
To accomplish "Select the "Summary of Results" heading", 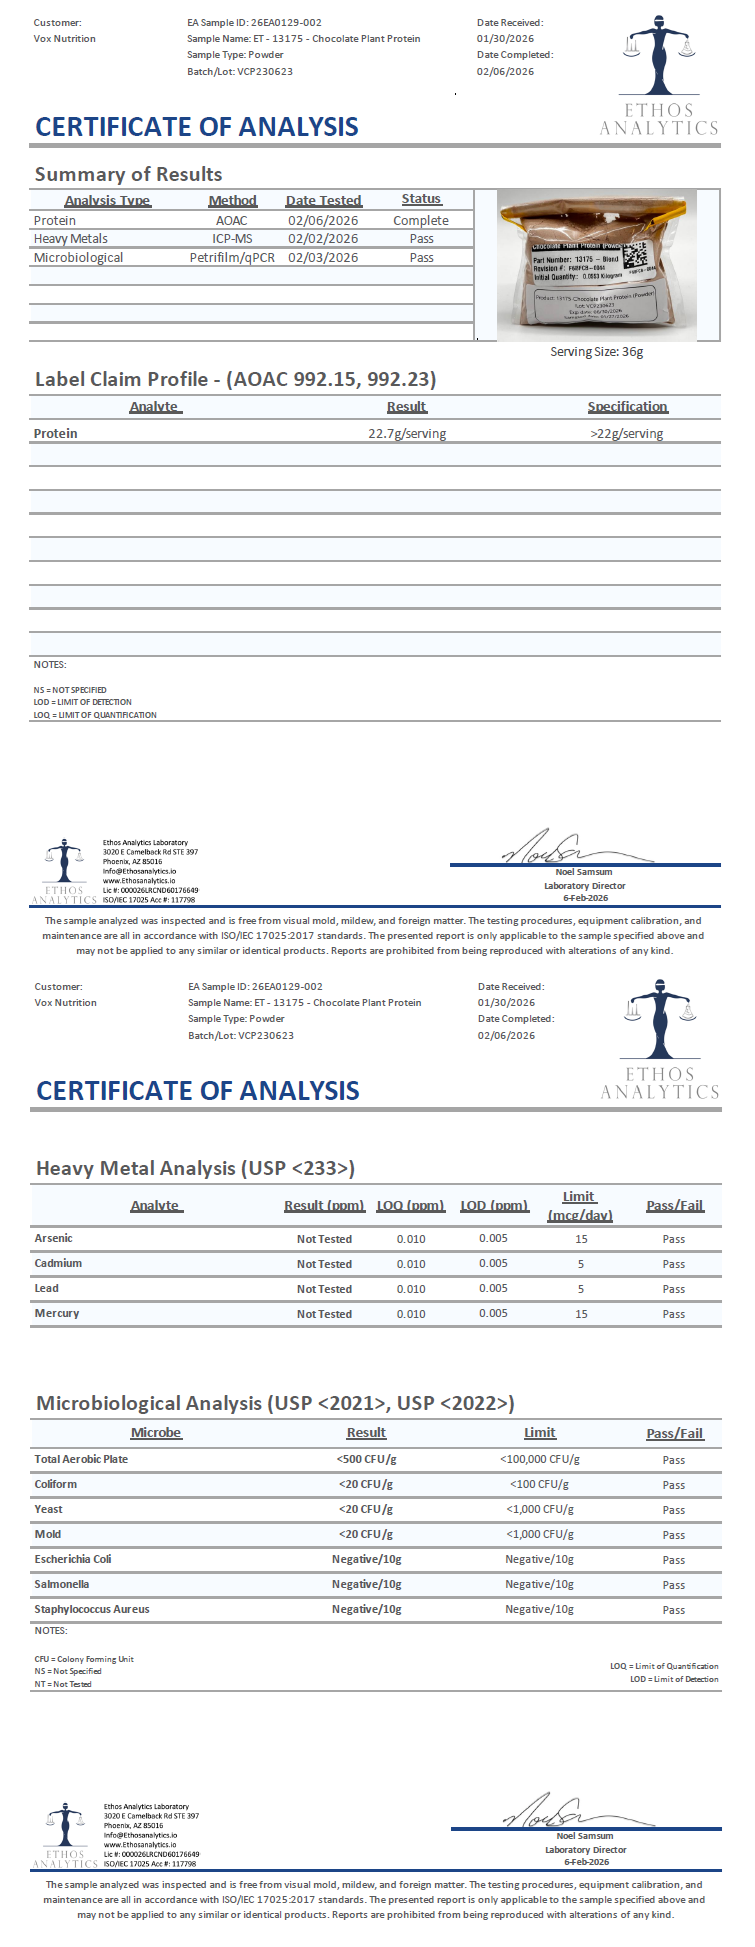I will pyautogui.click(x=128, y=174).
